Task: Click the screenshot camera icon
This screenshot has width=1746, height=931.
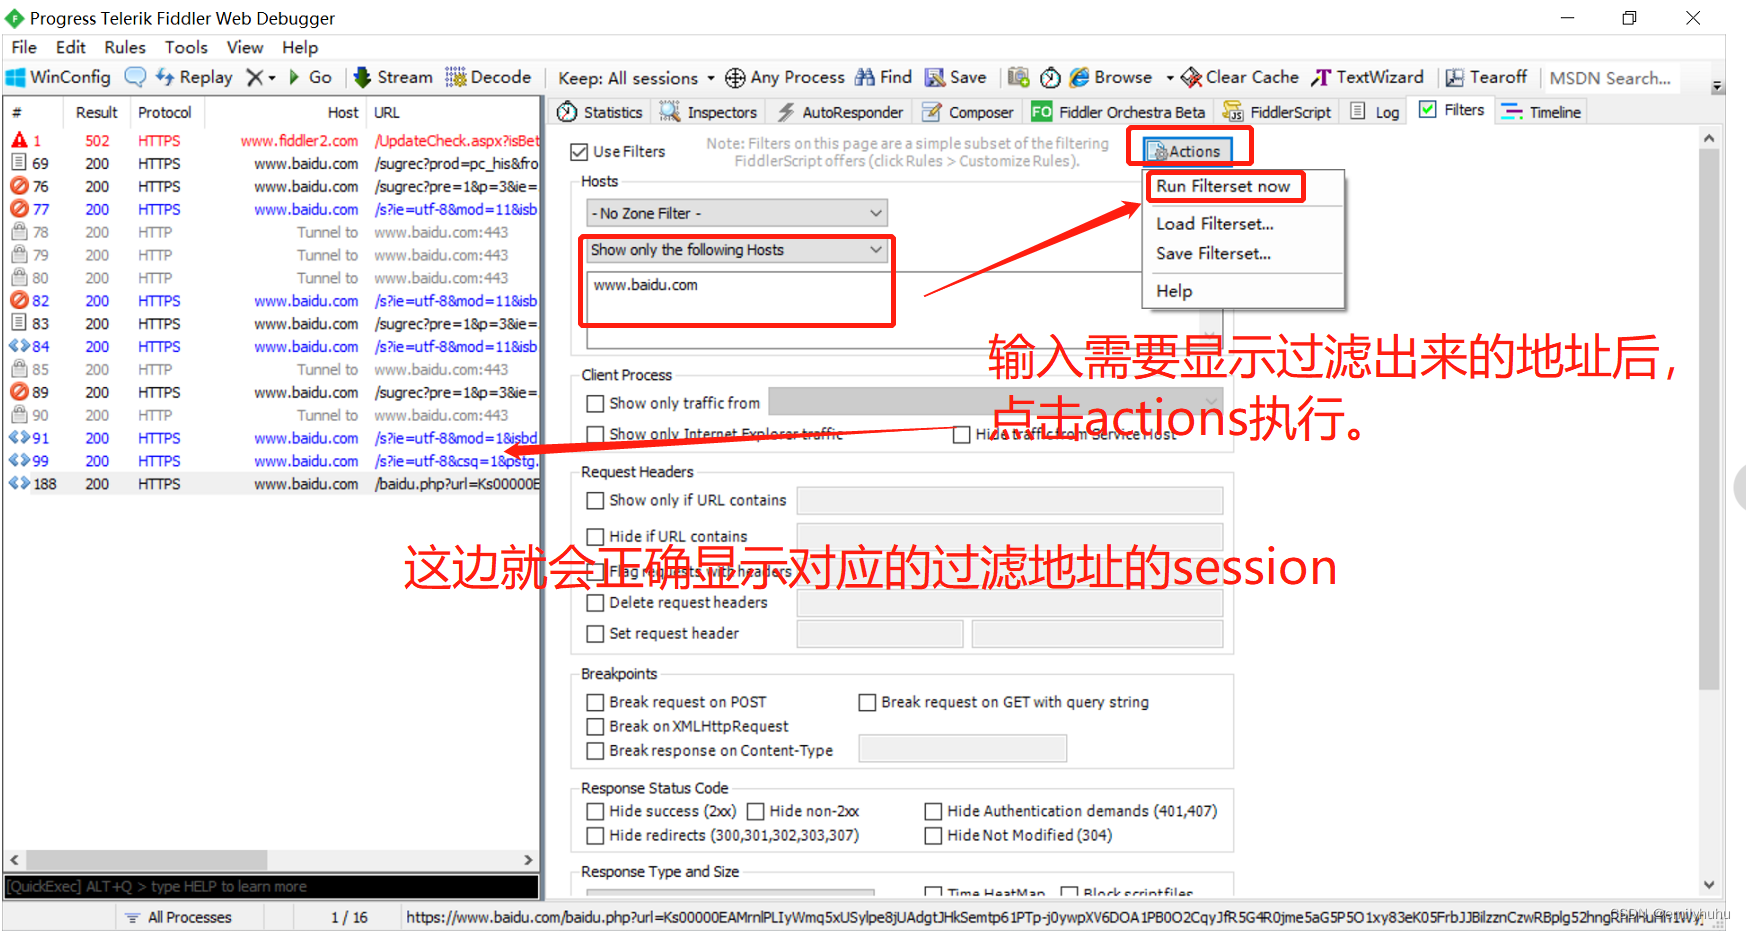Action: pyautogui.click(x=1018, y=77)
